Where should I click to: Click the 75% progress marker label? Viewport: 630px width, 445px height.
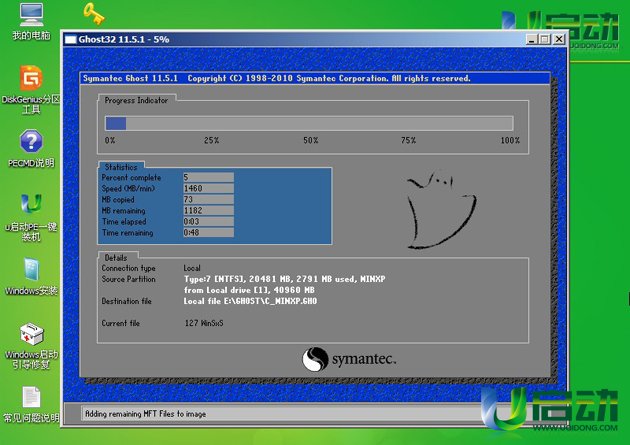coord(408,141)
